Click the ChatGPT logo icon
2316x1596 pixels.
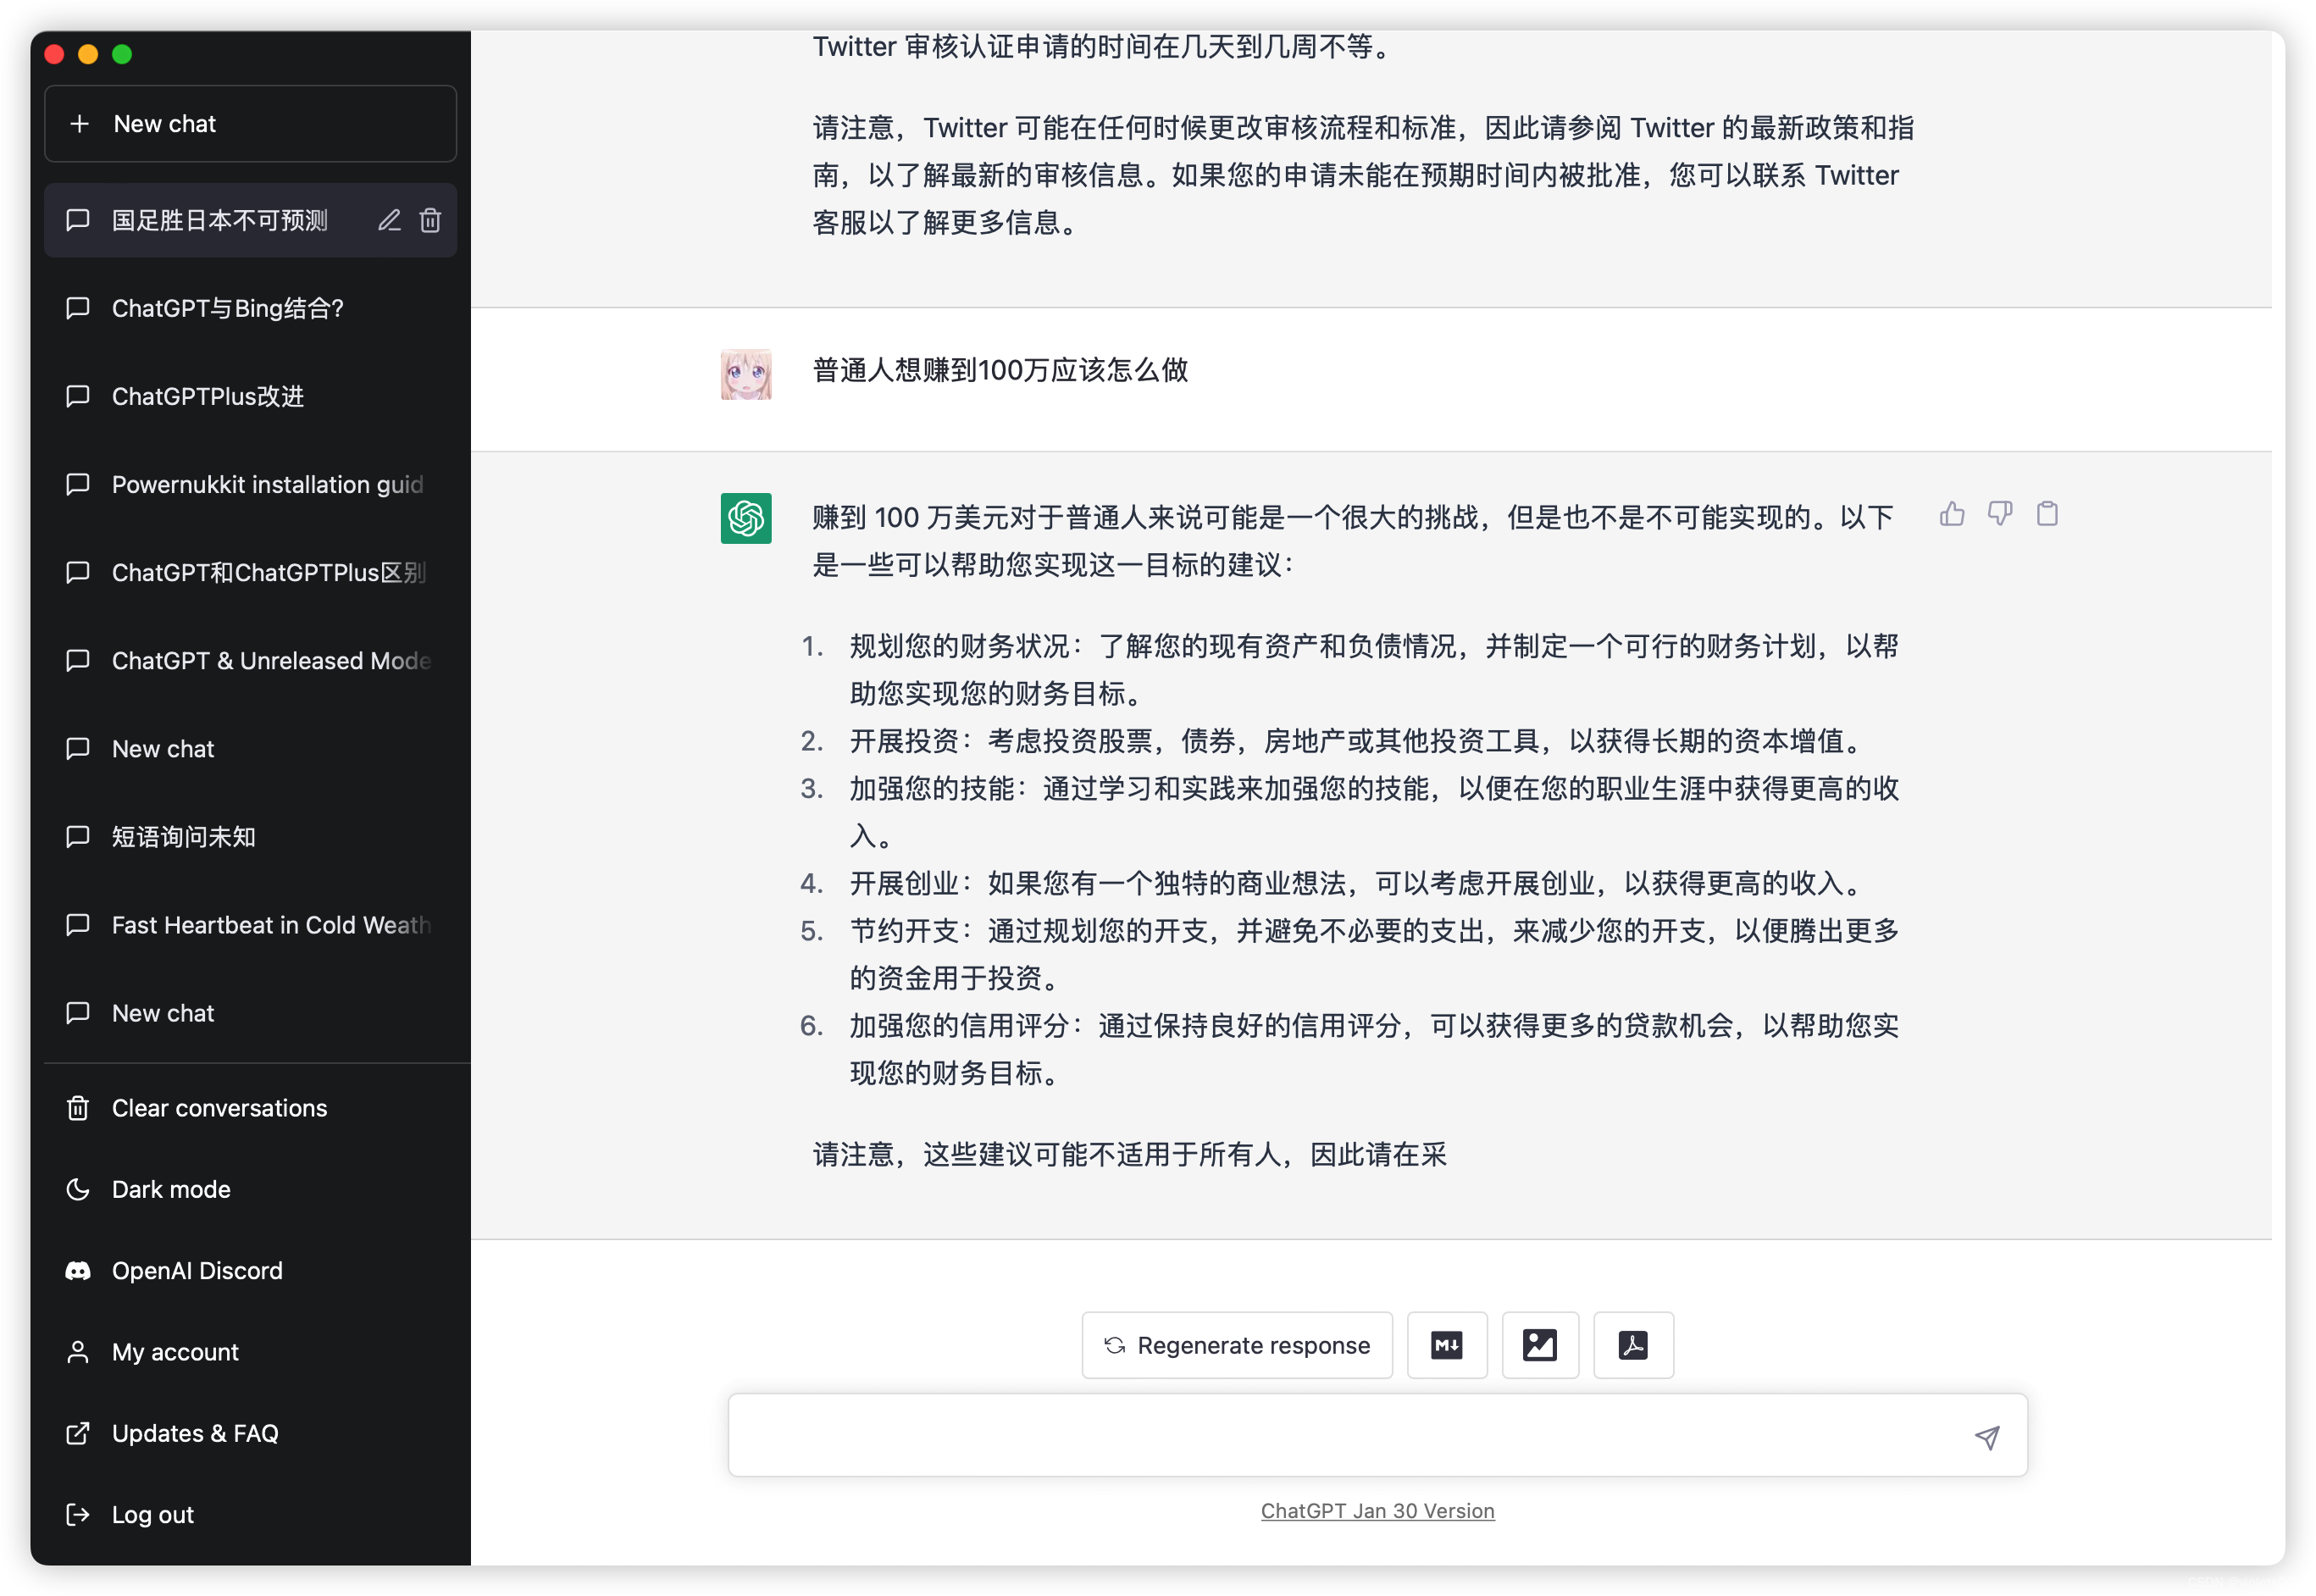[x=746, y=519]
